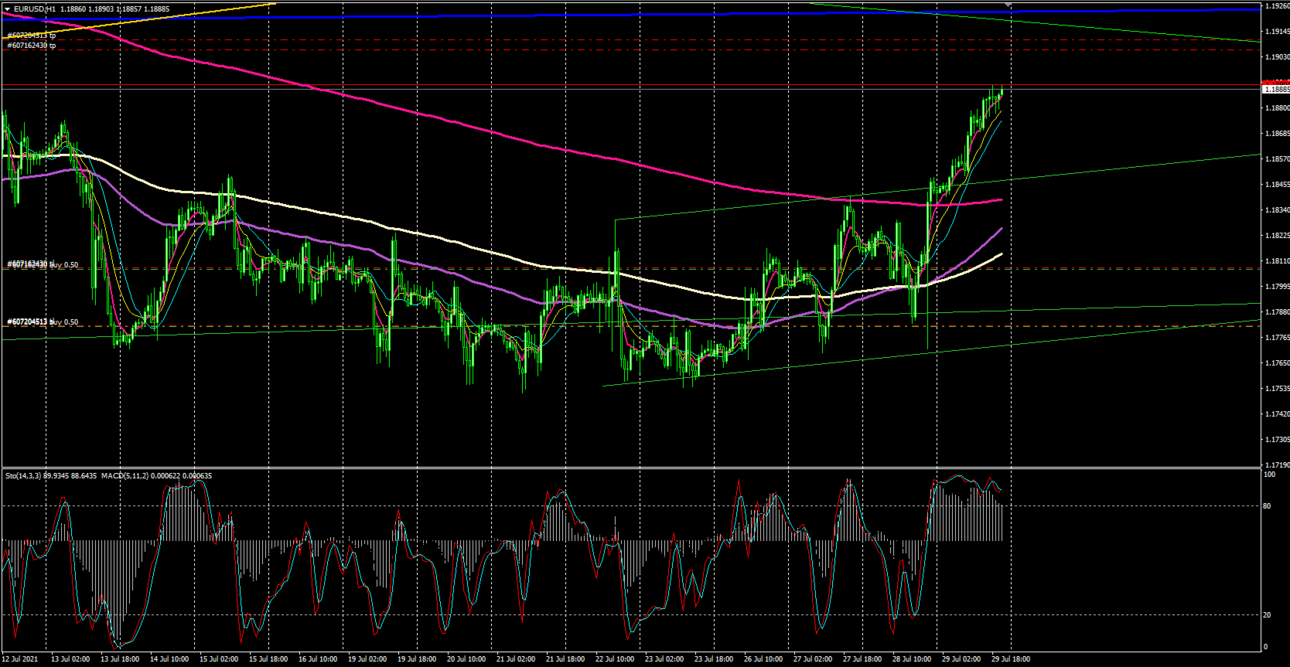The width and height of the screenshot is (1290, 667).
Task: Open the chart menu triangle beside EURUSD,H1
Action: pos(8,9)
